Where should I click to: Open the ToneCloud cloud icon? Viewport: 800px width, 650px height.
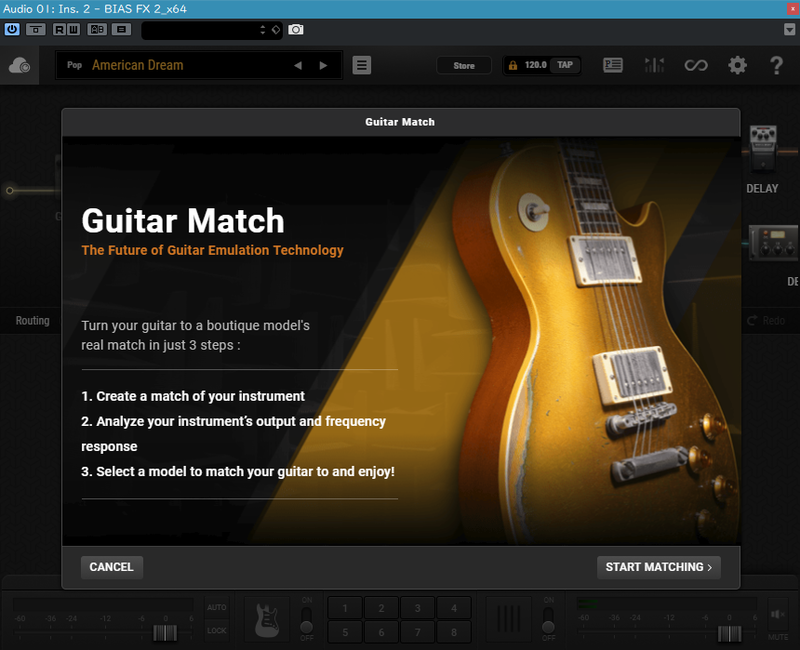[x=19, y=65]
